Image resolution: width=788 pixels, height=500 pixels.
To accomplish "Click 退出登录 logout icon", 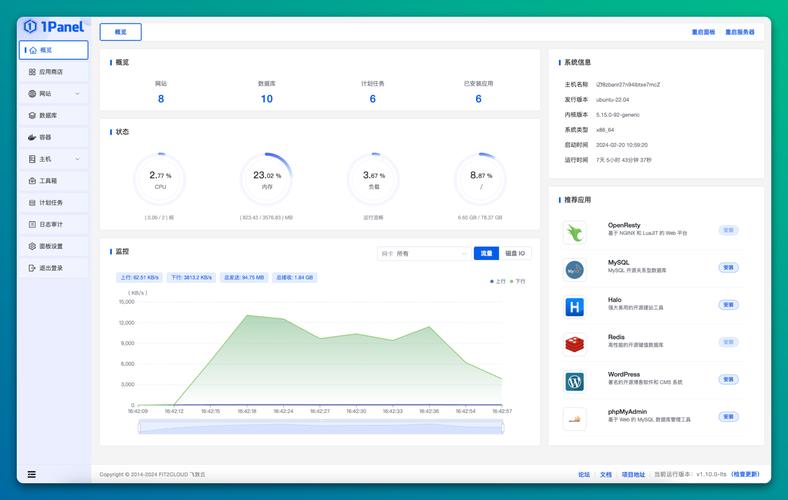I will (x=32, y=268).
